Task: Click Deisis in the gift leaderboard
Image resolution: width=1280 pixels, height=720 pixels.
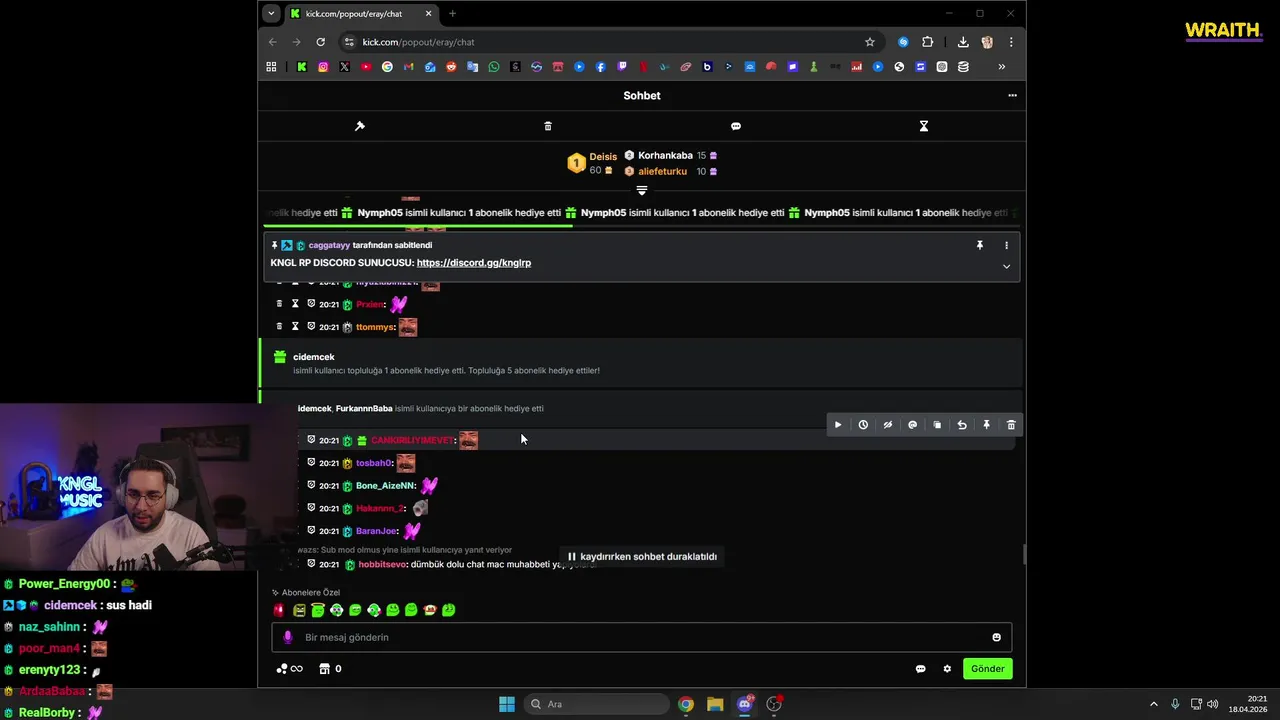Action: pyautogui.click(x=603, y=157)
